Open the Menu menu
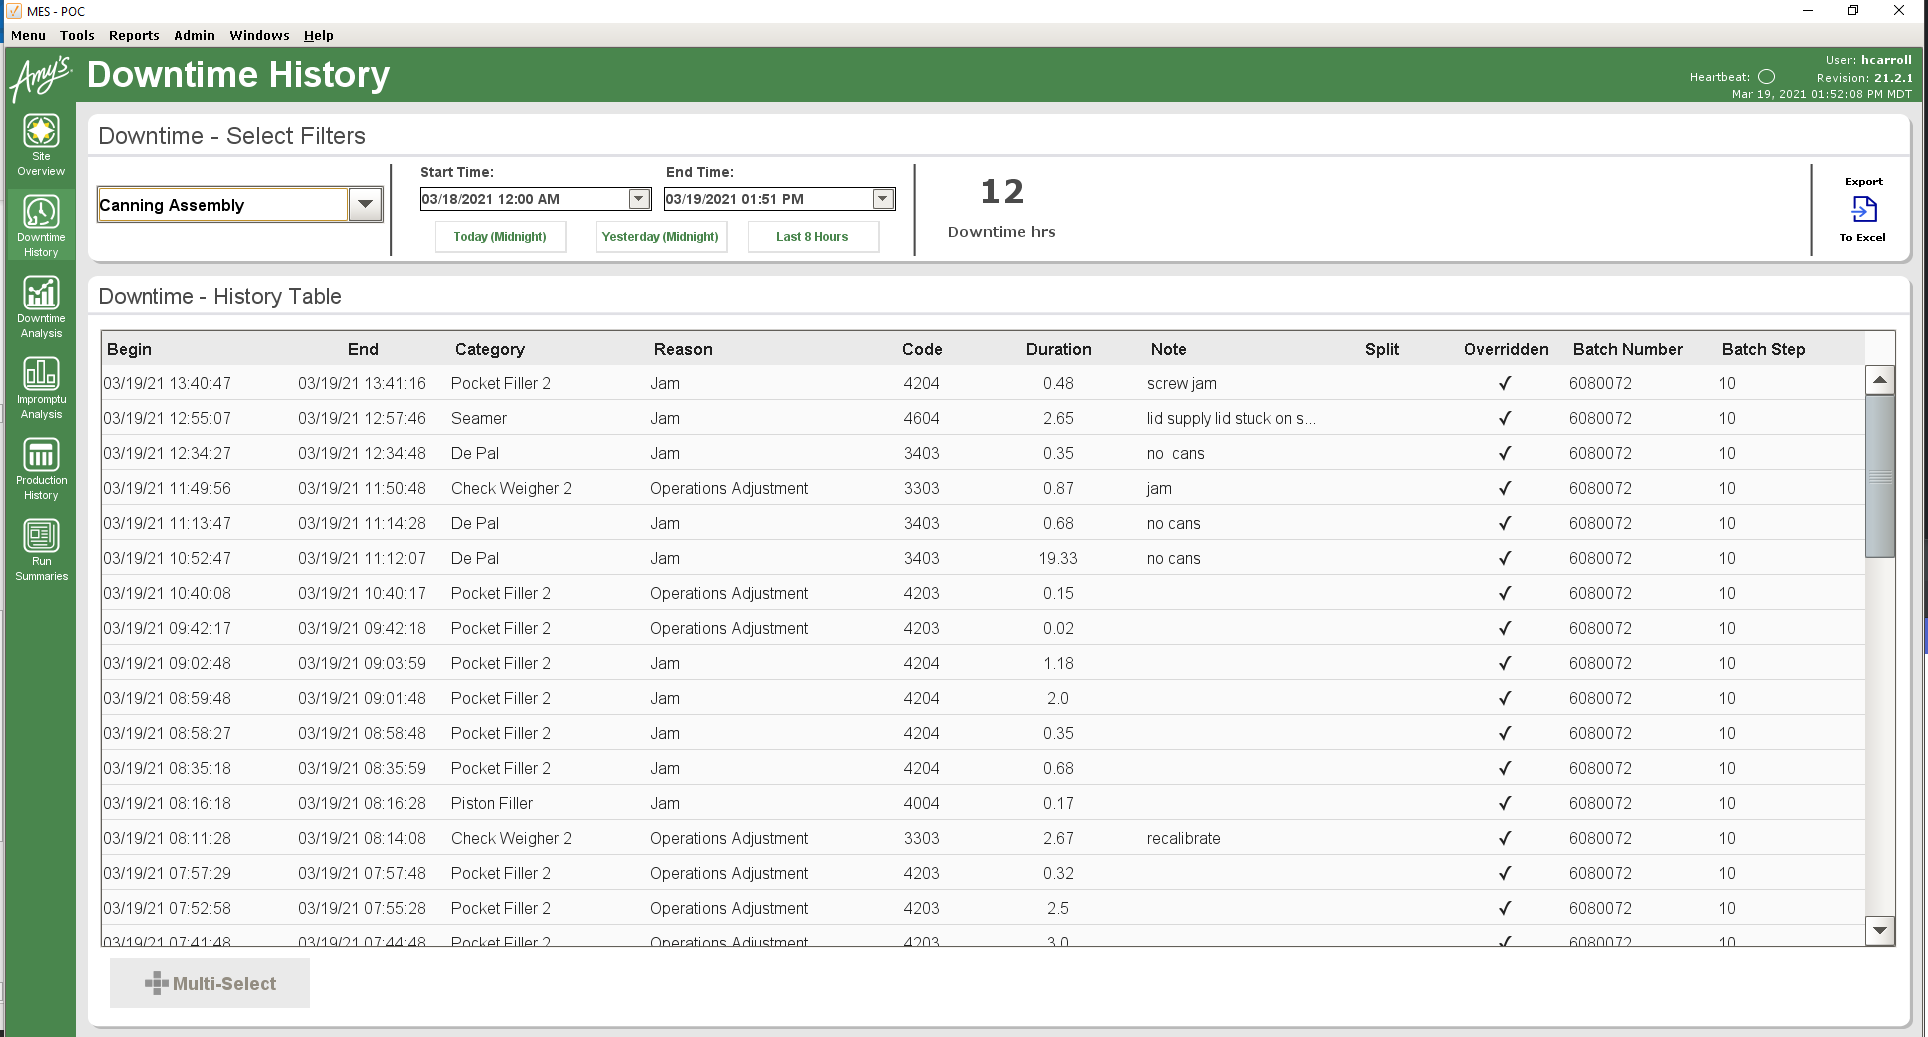This screenshot has width=1928, height=1037. 28,35
